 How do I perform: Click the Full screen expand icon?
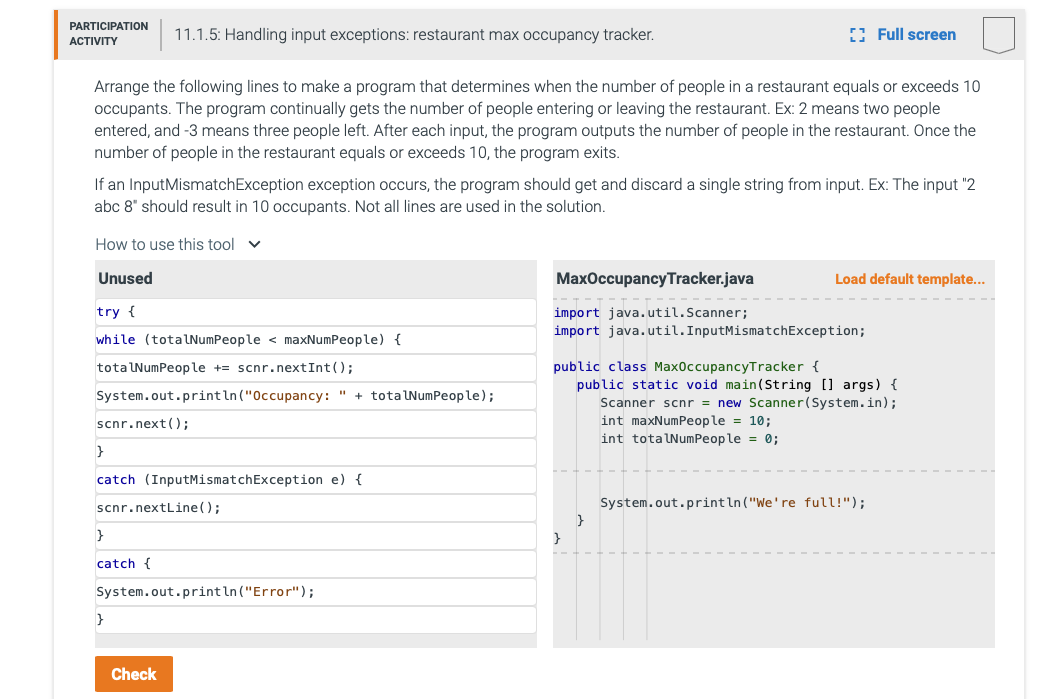(855, 34)
